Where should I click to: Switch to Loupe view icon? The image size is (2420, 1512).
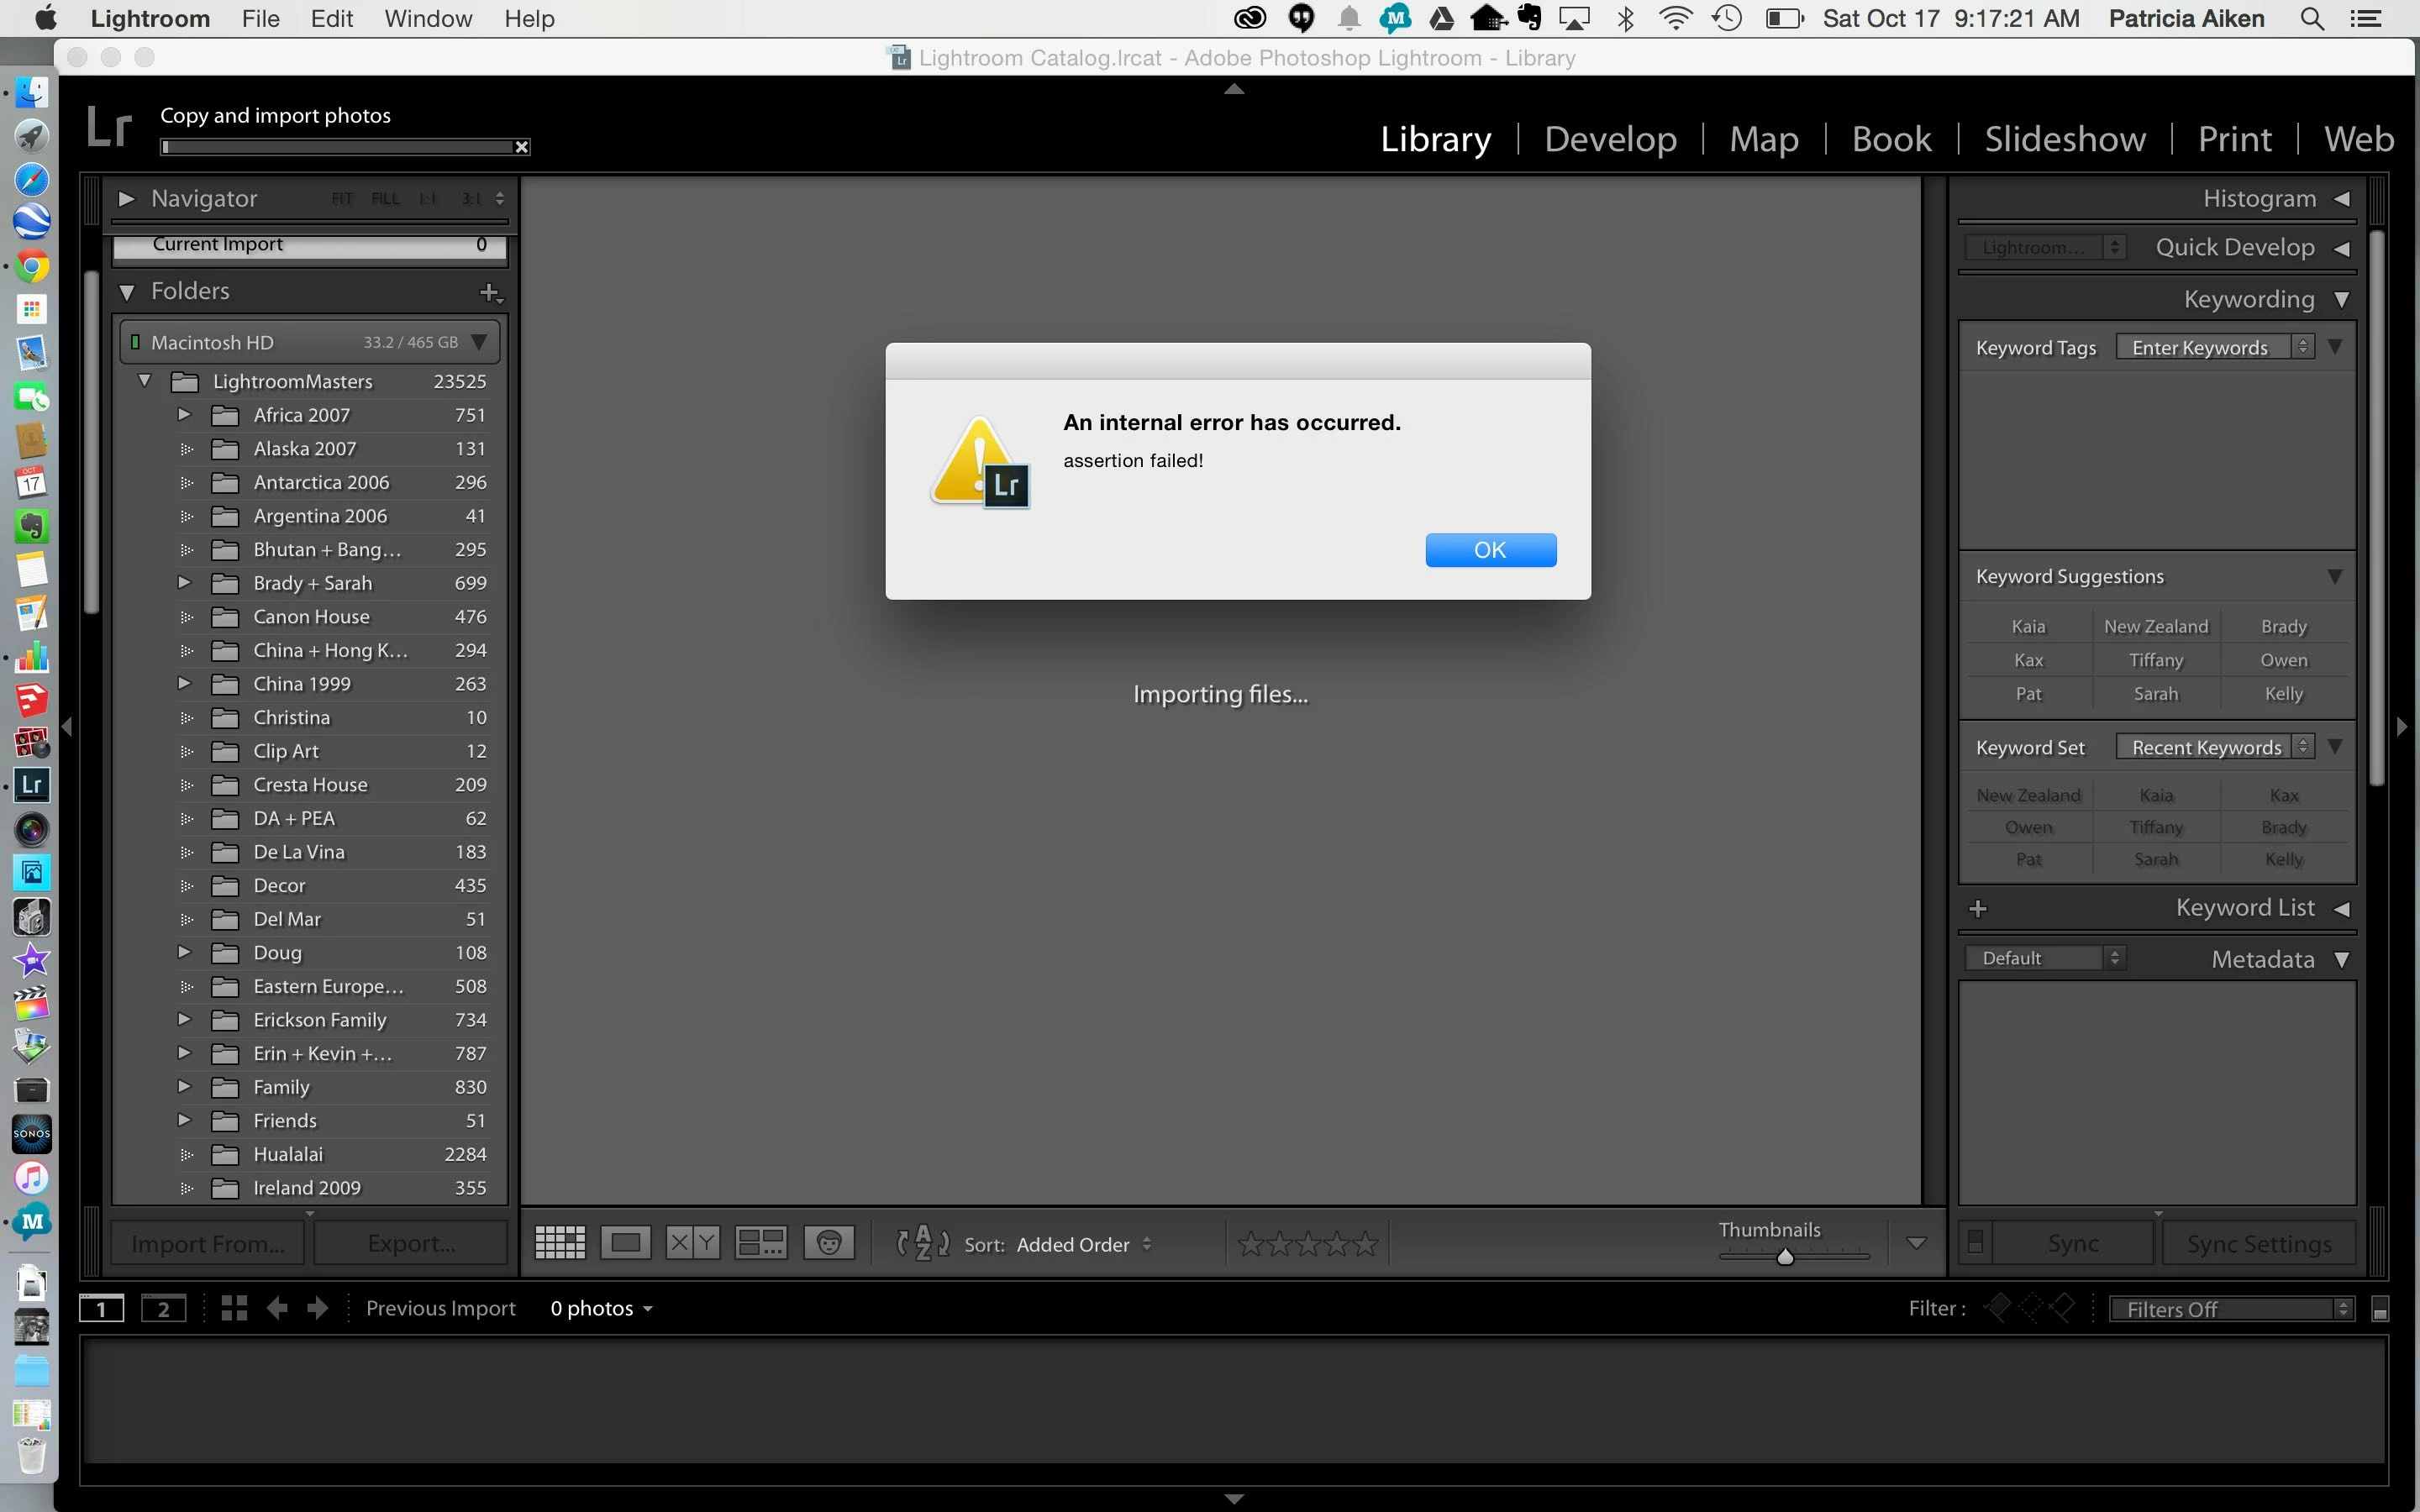pyautogui.click(x=626, y=1243)
